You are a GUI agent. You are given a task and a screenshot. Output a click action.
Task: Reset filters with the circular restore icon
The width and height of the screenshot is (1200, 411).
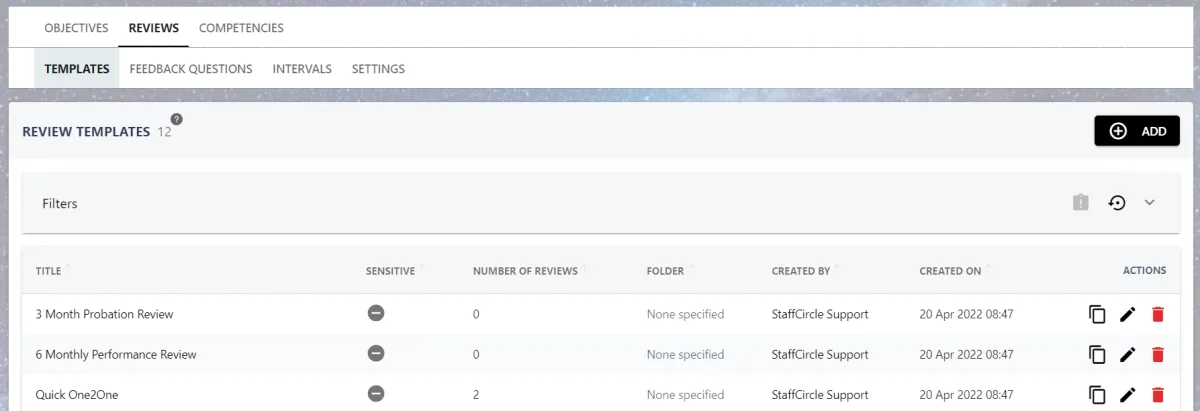pos(1117,203)
